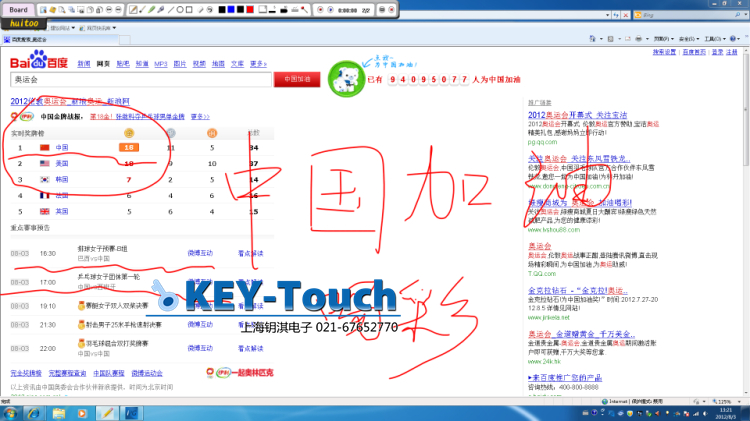Click the 美国 link in medal table
Image resolution: width=750 pixels, height=421 pixels.
62,163
